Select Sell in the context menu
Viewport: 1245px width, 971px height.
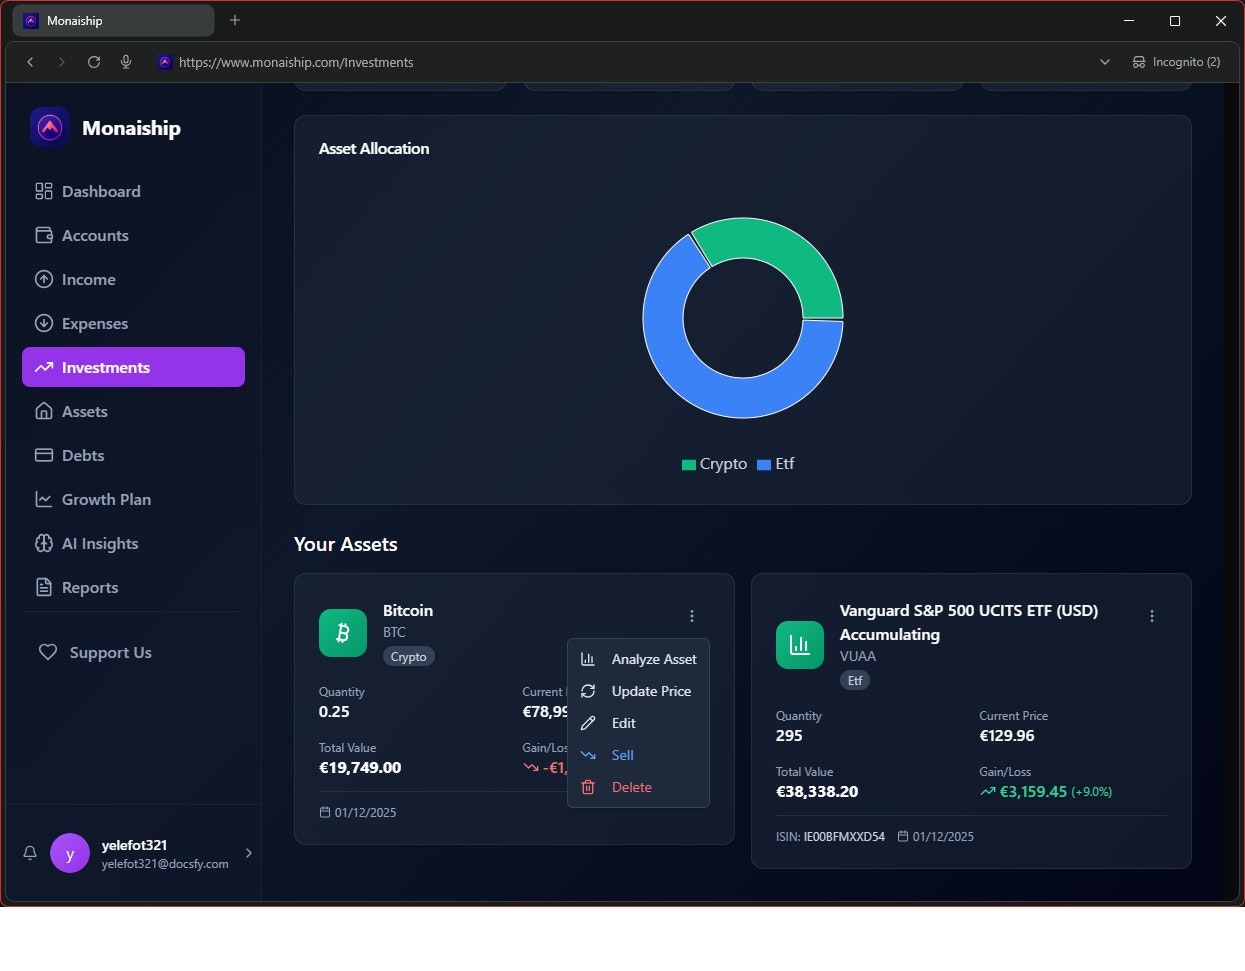(638, 755)
